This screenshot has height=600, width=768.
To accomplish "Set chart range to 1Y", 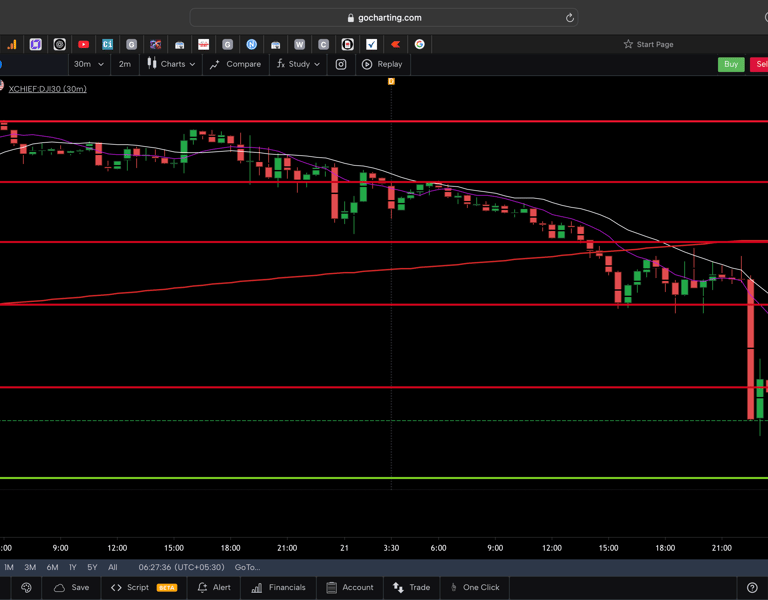I will (x=72, y=567).
